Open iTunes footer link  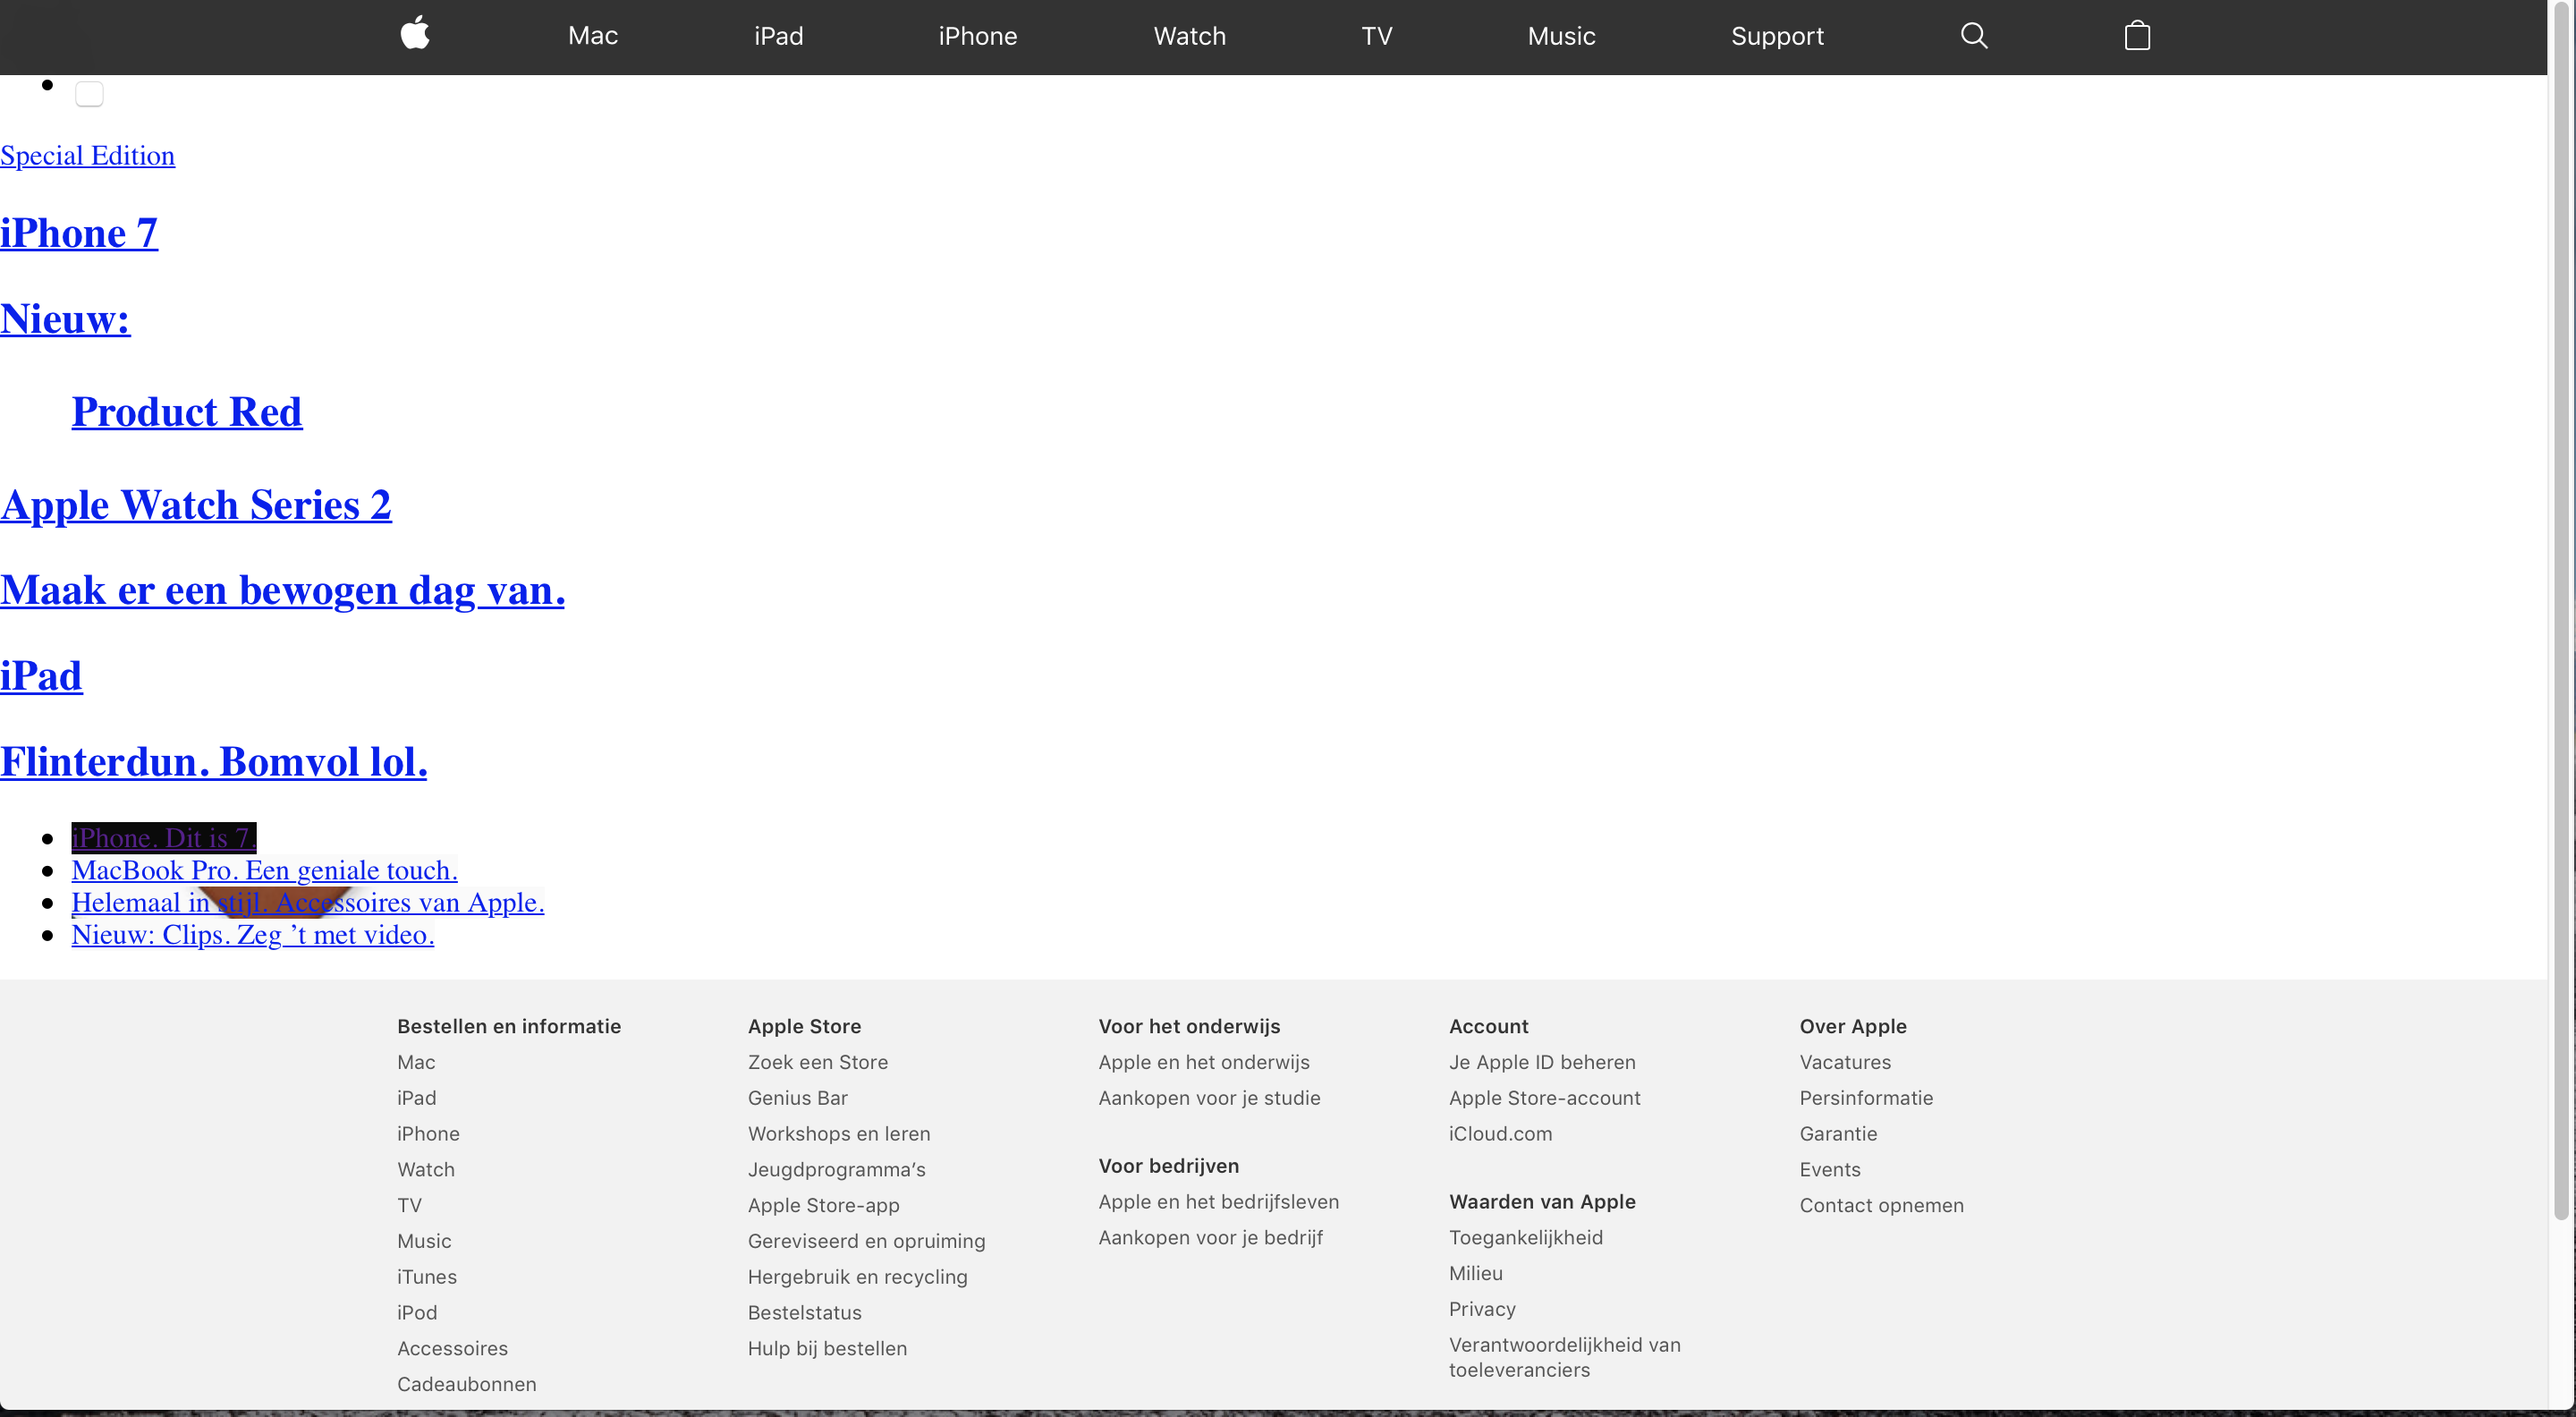[427, 1277]
